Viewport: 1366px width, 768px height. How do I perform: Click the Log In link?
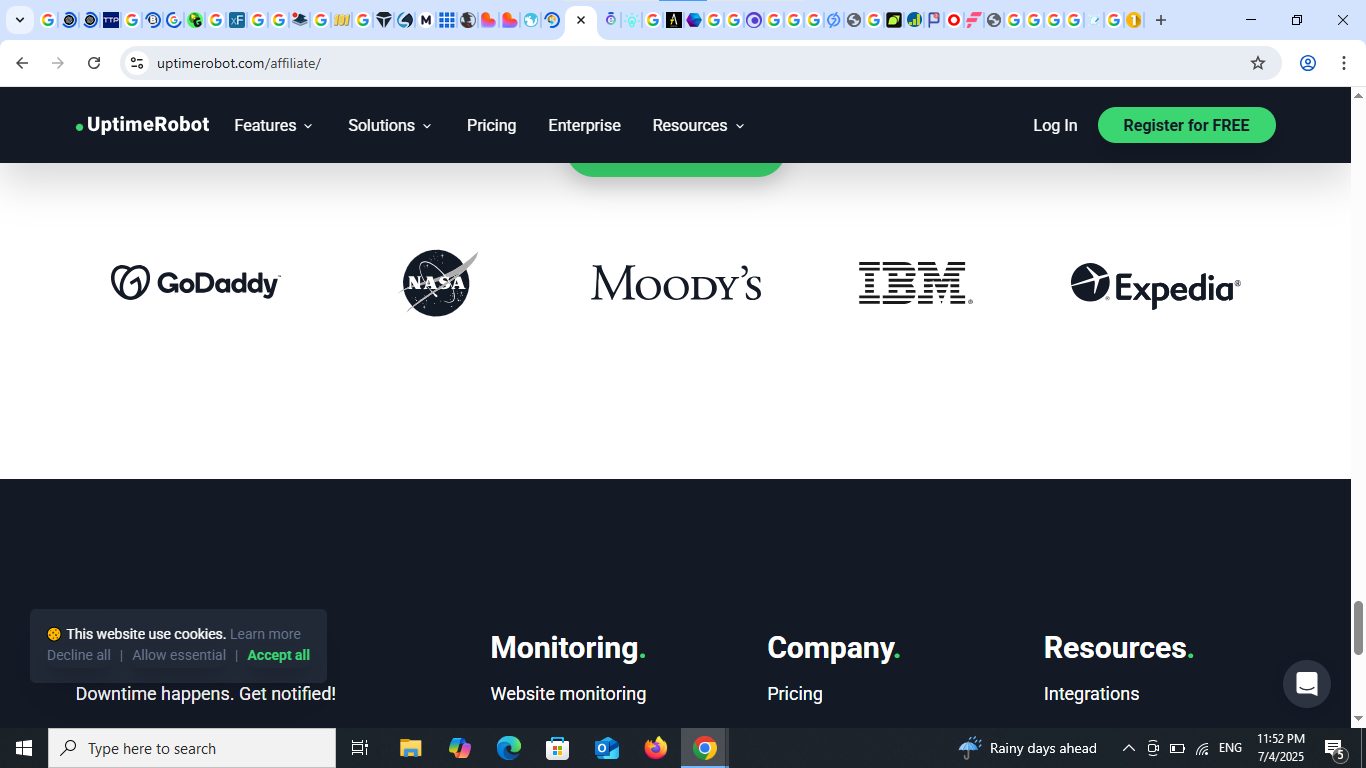pos(1055,125)
